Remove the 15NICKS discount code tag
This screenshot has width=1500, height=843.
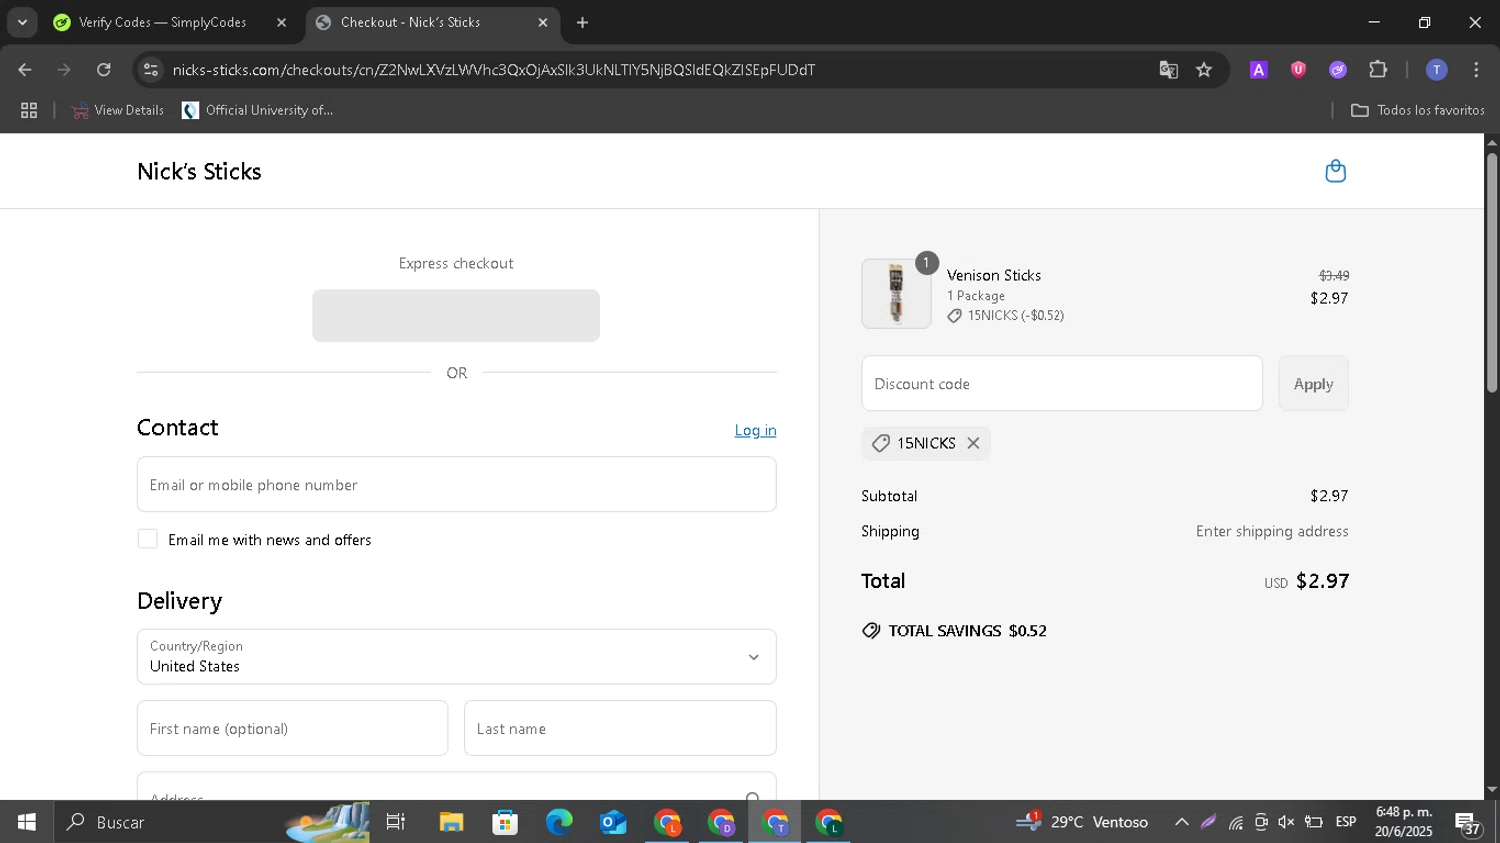tap(973, 443)
